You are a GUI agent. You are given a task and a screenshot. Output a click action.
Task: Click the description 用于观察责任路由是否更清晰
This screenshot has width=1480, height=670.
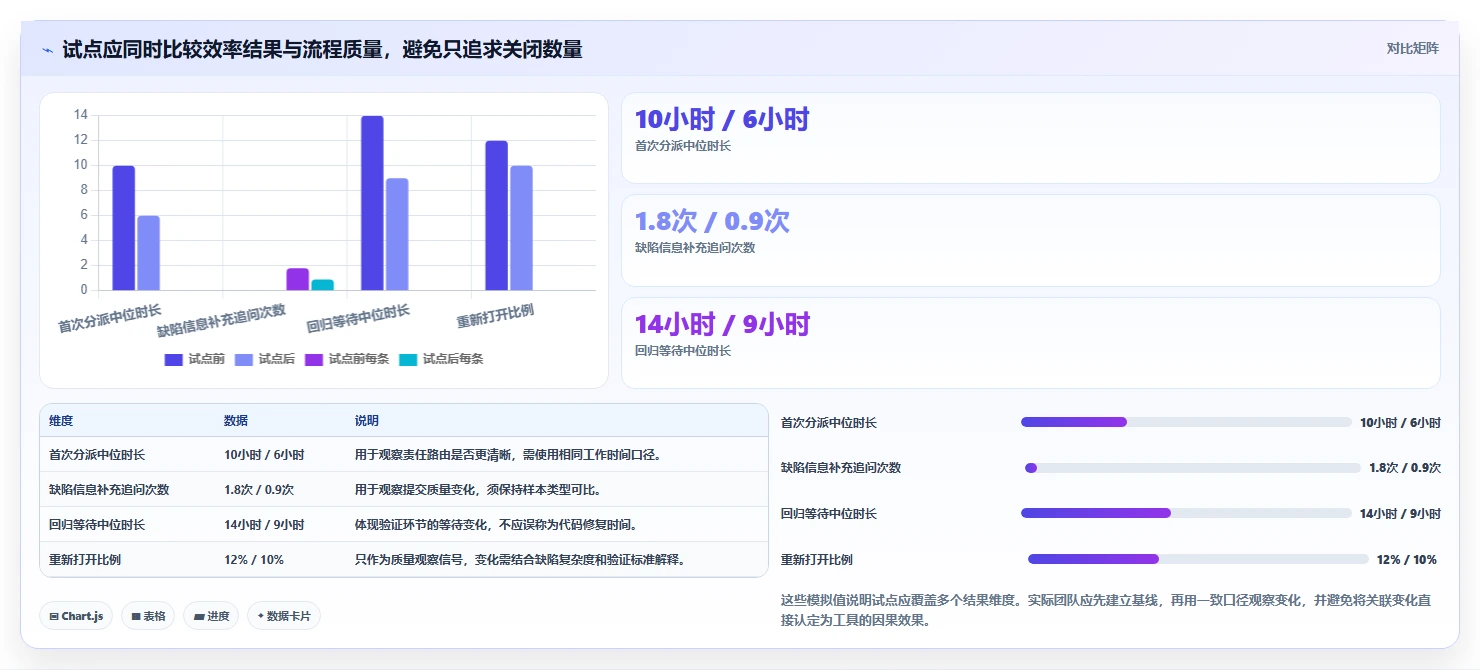click(x=508, y=455)
